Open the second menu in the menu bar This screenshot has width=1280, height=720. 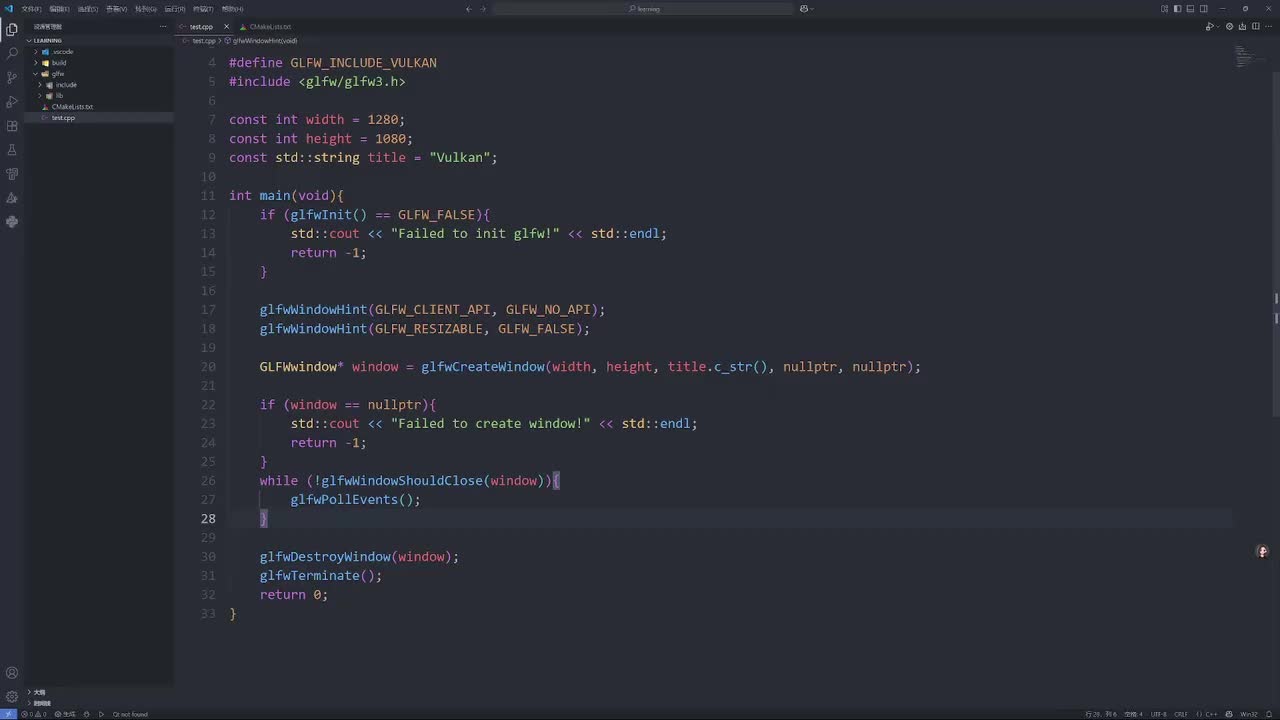tap(60, 9)
